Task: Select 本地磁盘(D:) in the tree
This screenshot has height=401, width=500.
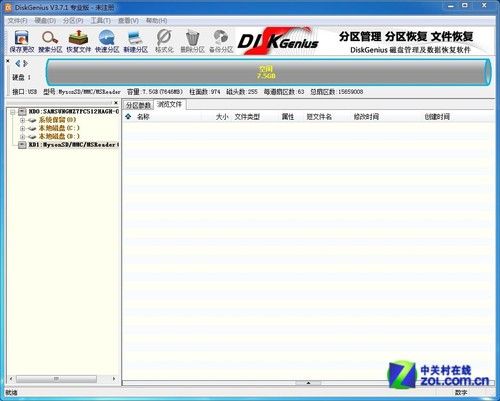Action: 59,136
